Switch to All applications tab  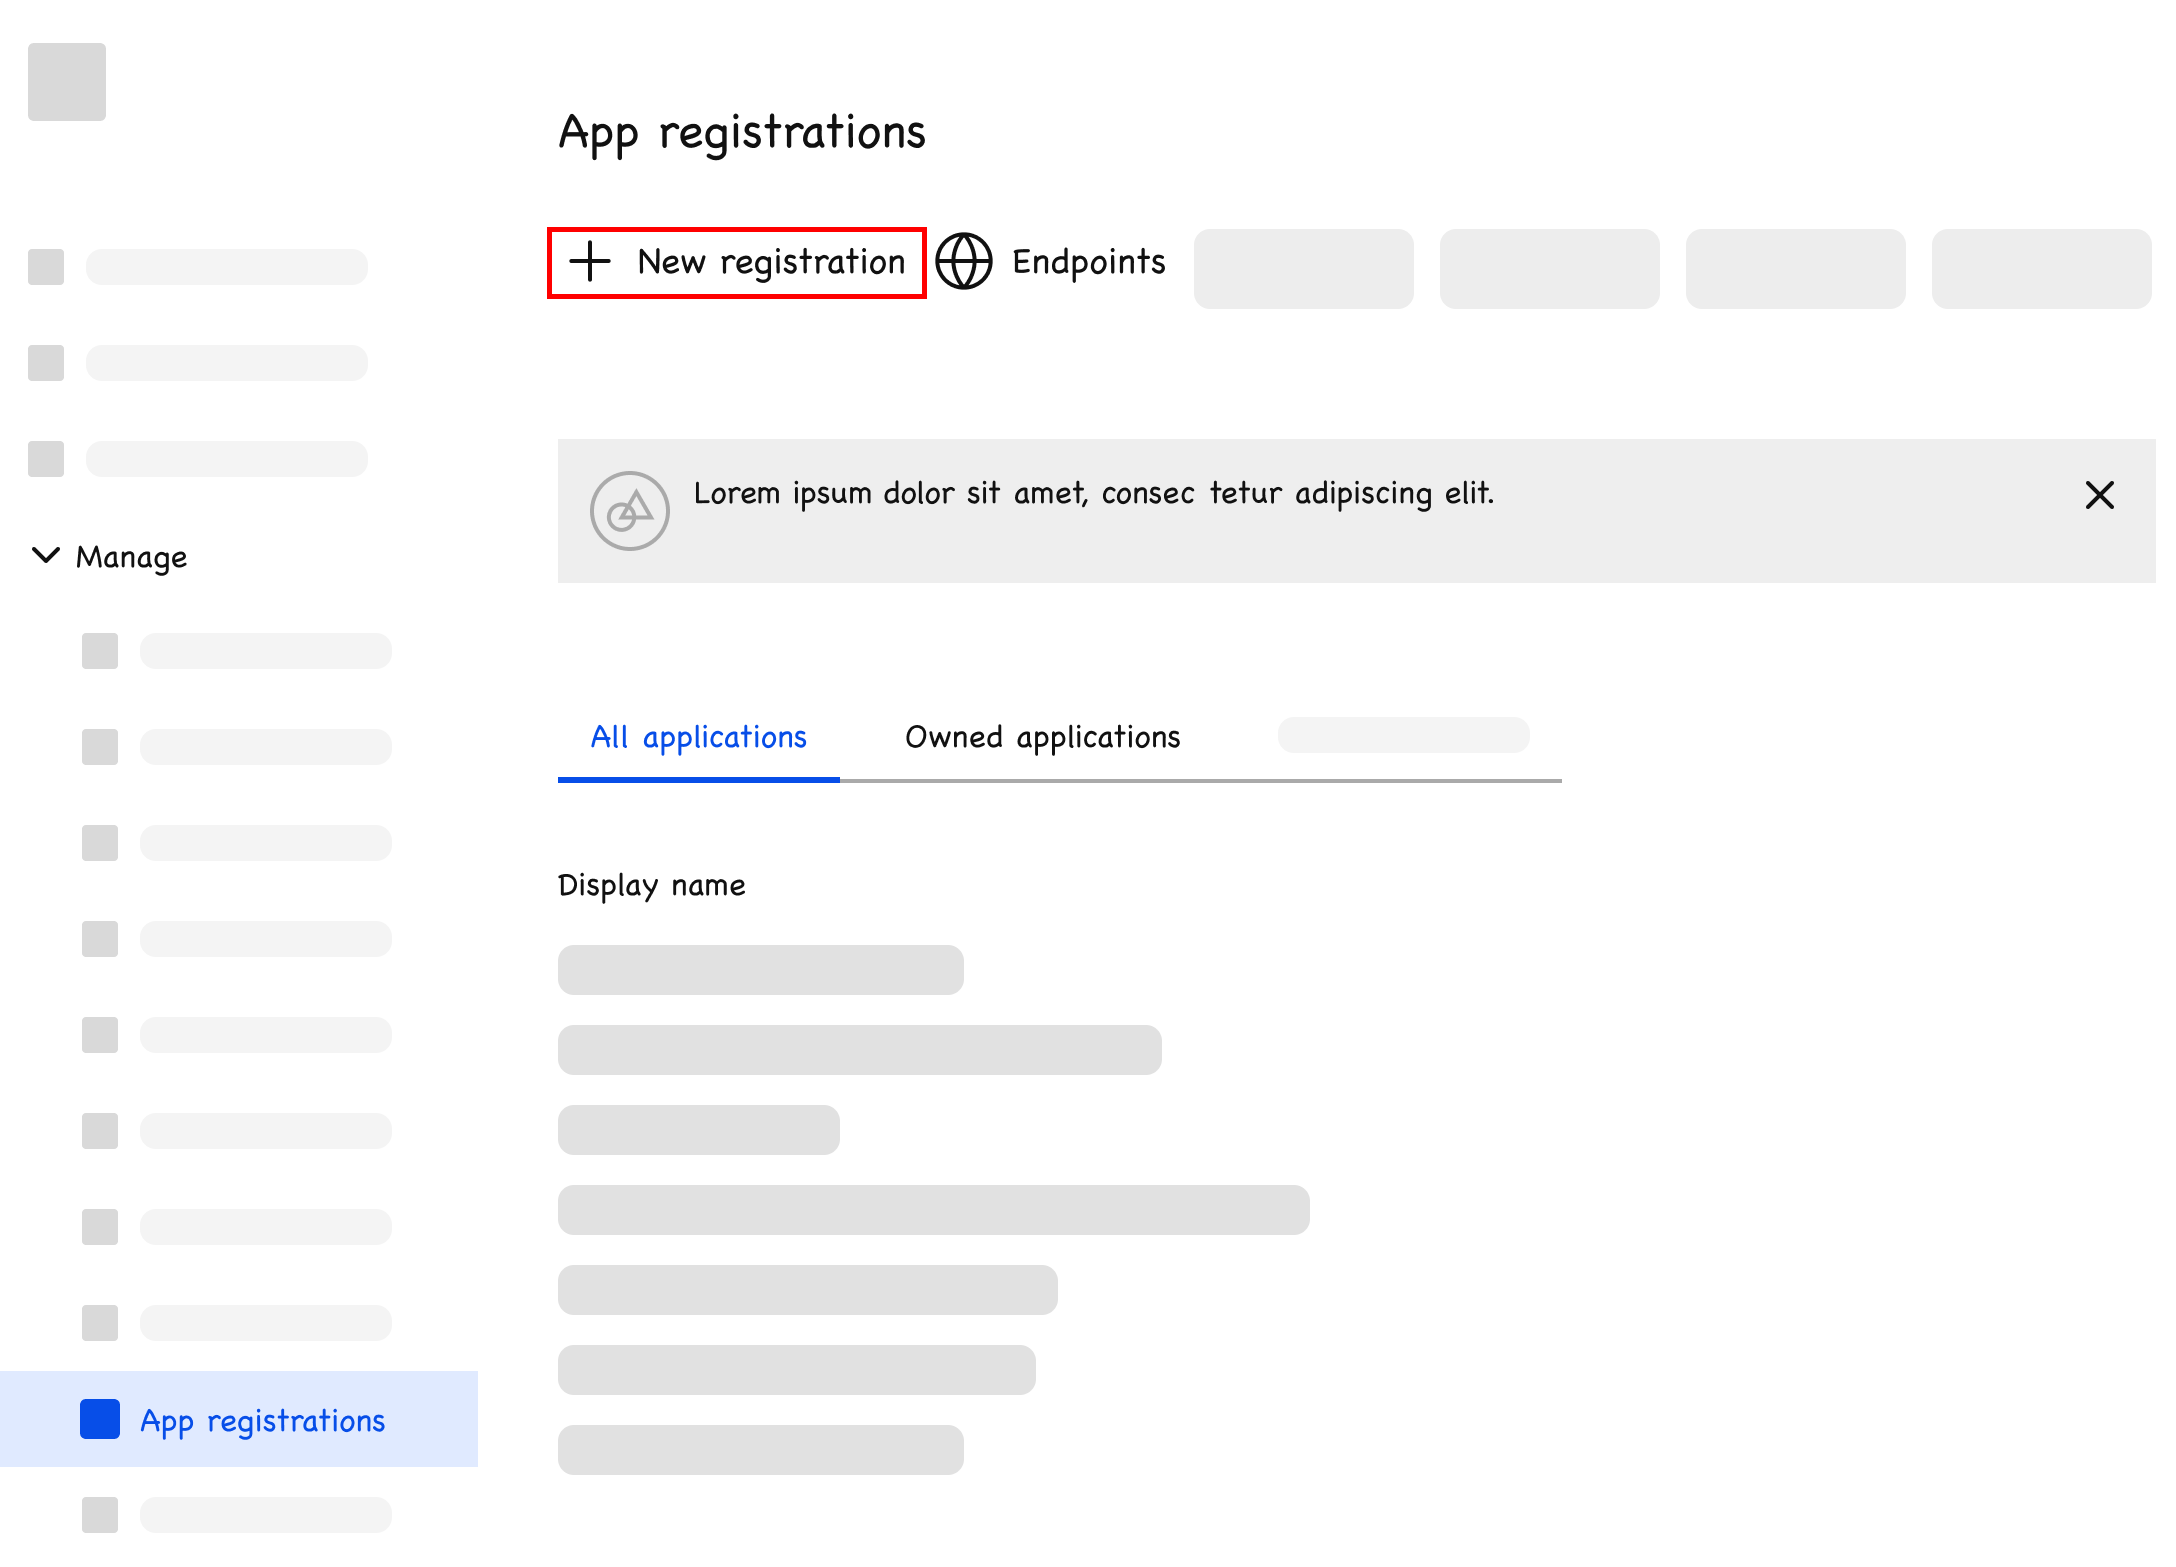pyautogui.click(x=698, y=738)
